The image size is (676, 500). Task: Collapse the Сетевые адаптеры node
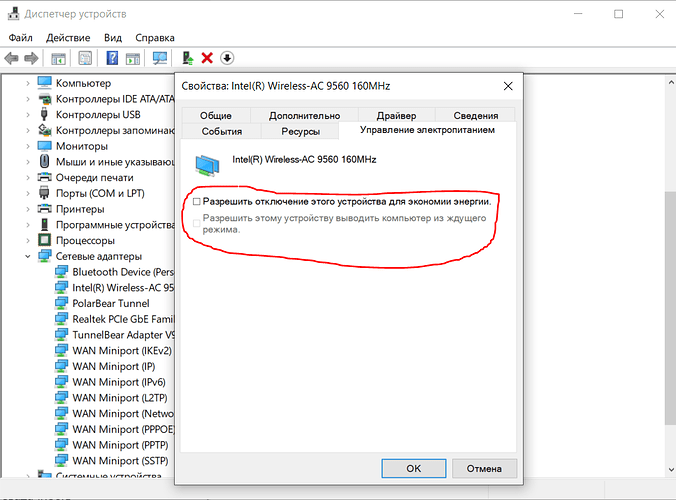(x=28, y=256)
